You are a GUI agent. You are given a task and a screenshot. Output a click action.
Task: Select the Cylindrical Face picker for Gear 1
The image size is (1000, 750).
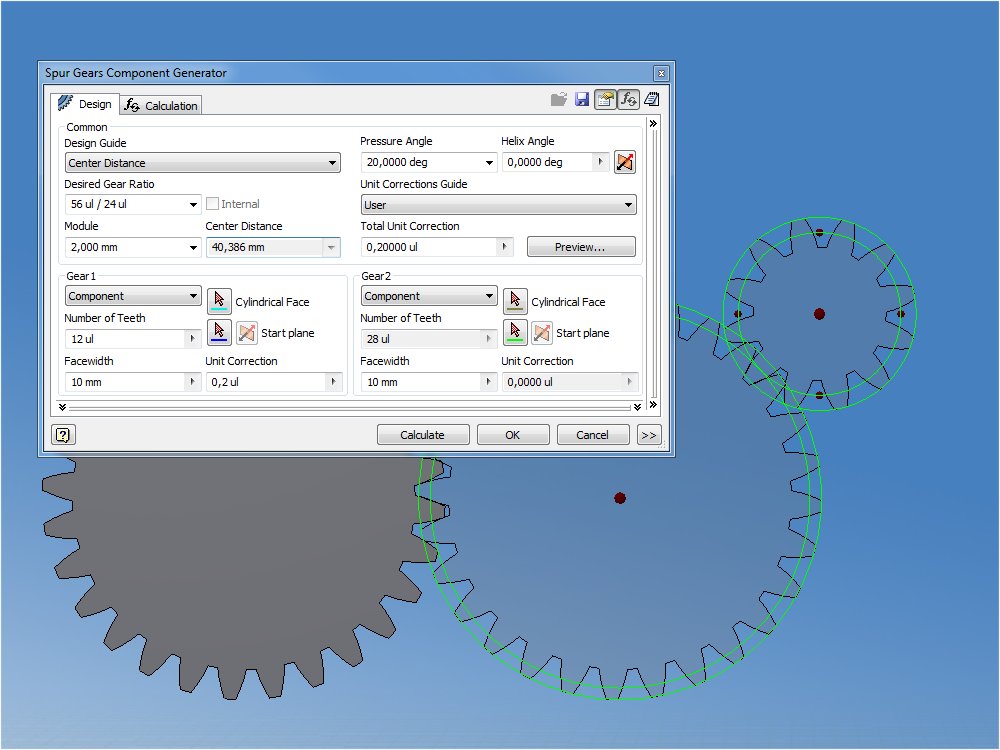tap(219, 300)
